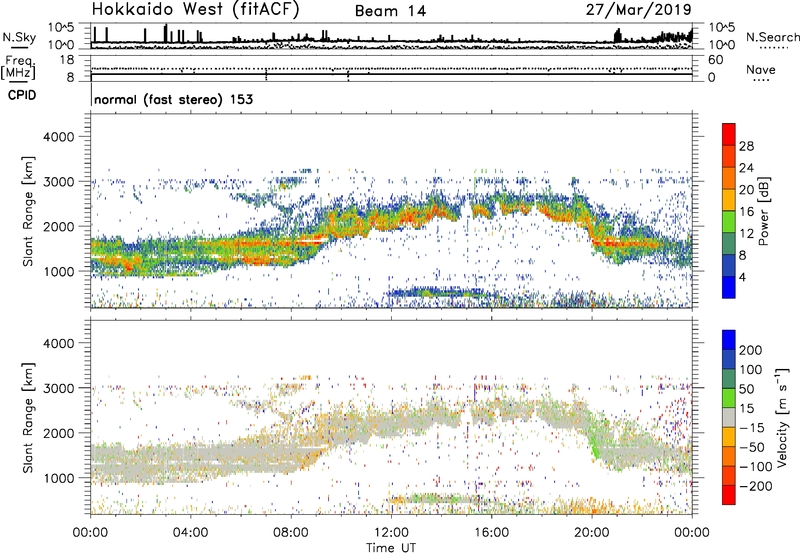Click the "20" label on Power colorbar
Viewport: 800px width, 554px height.
click(x=746, y=190)
